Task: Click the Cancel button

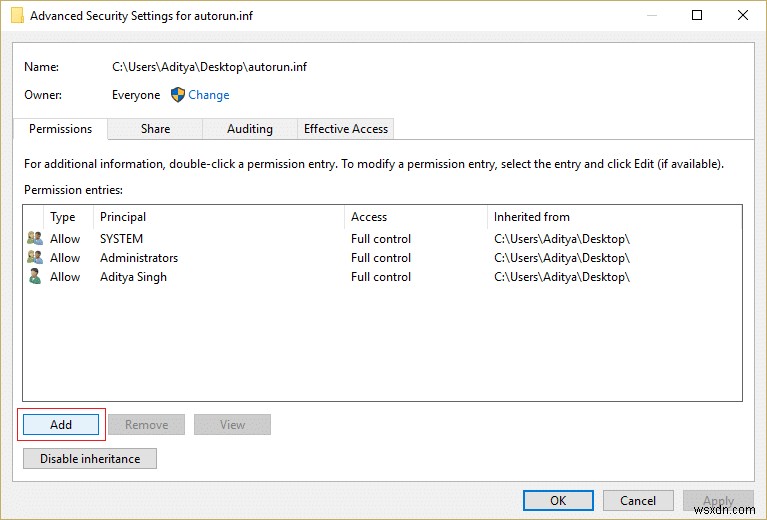Action: coord(638,501)
